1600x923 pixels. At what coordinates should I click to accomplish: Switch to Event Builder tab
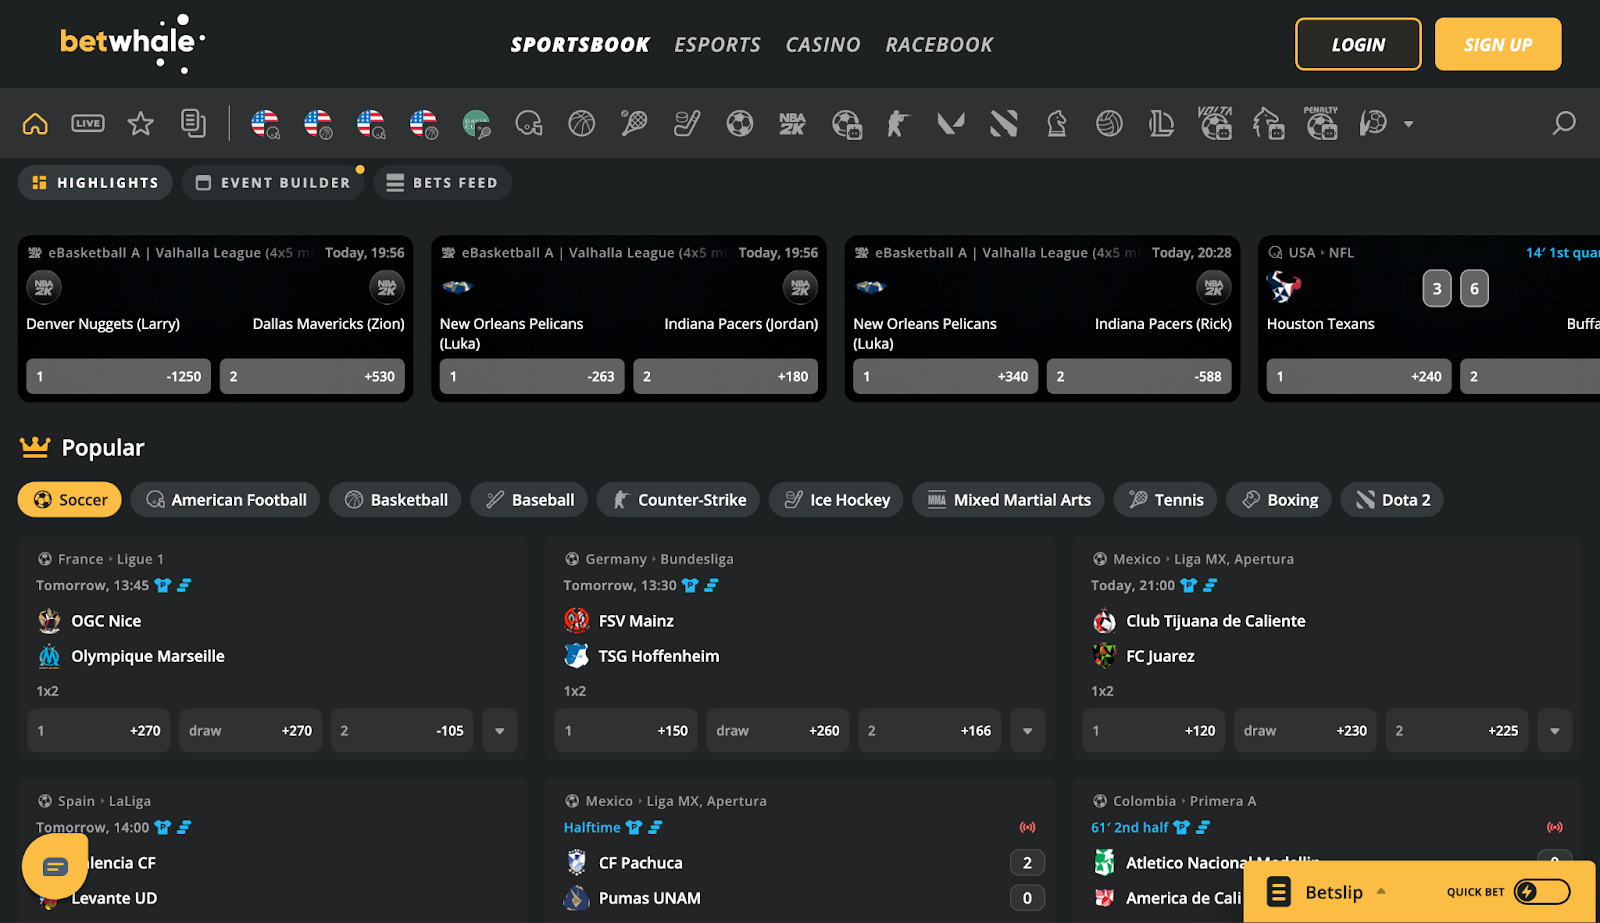[273, 183]
